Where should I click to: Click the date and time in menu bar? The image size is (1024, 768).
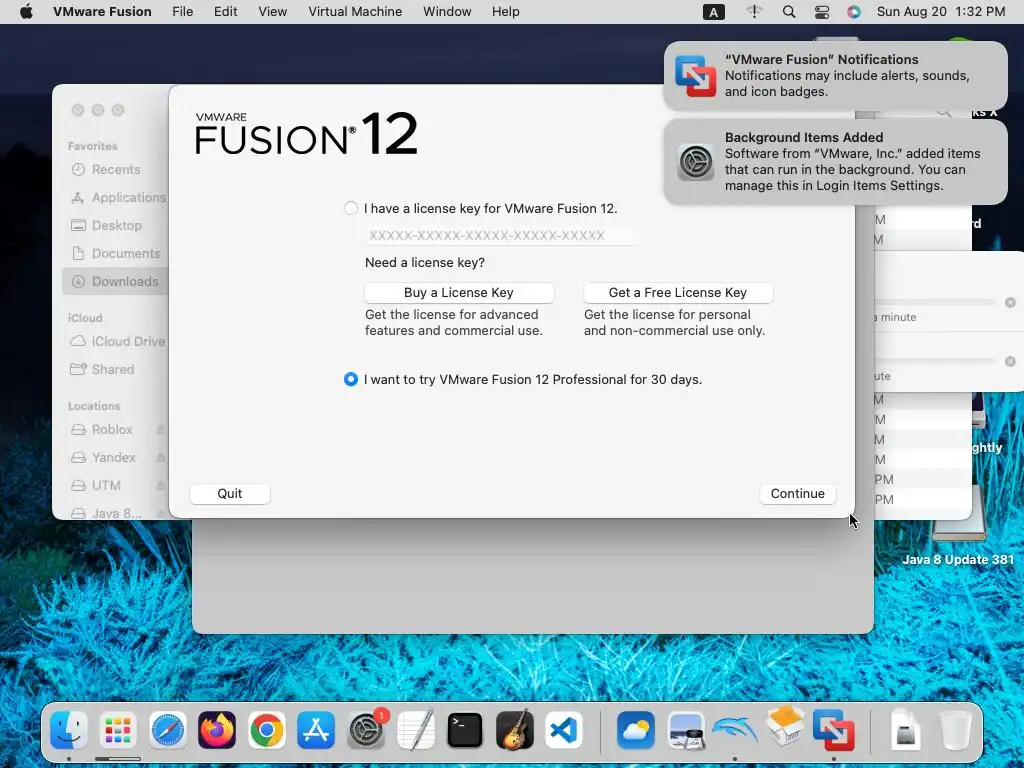click(940, 12)
